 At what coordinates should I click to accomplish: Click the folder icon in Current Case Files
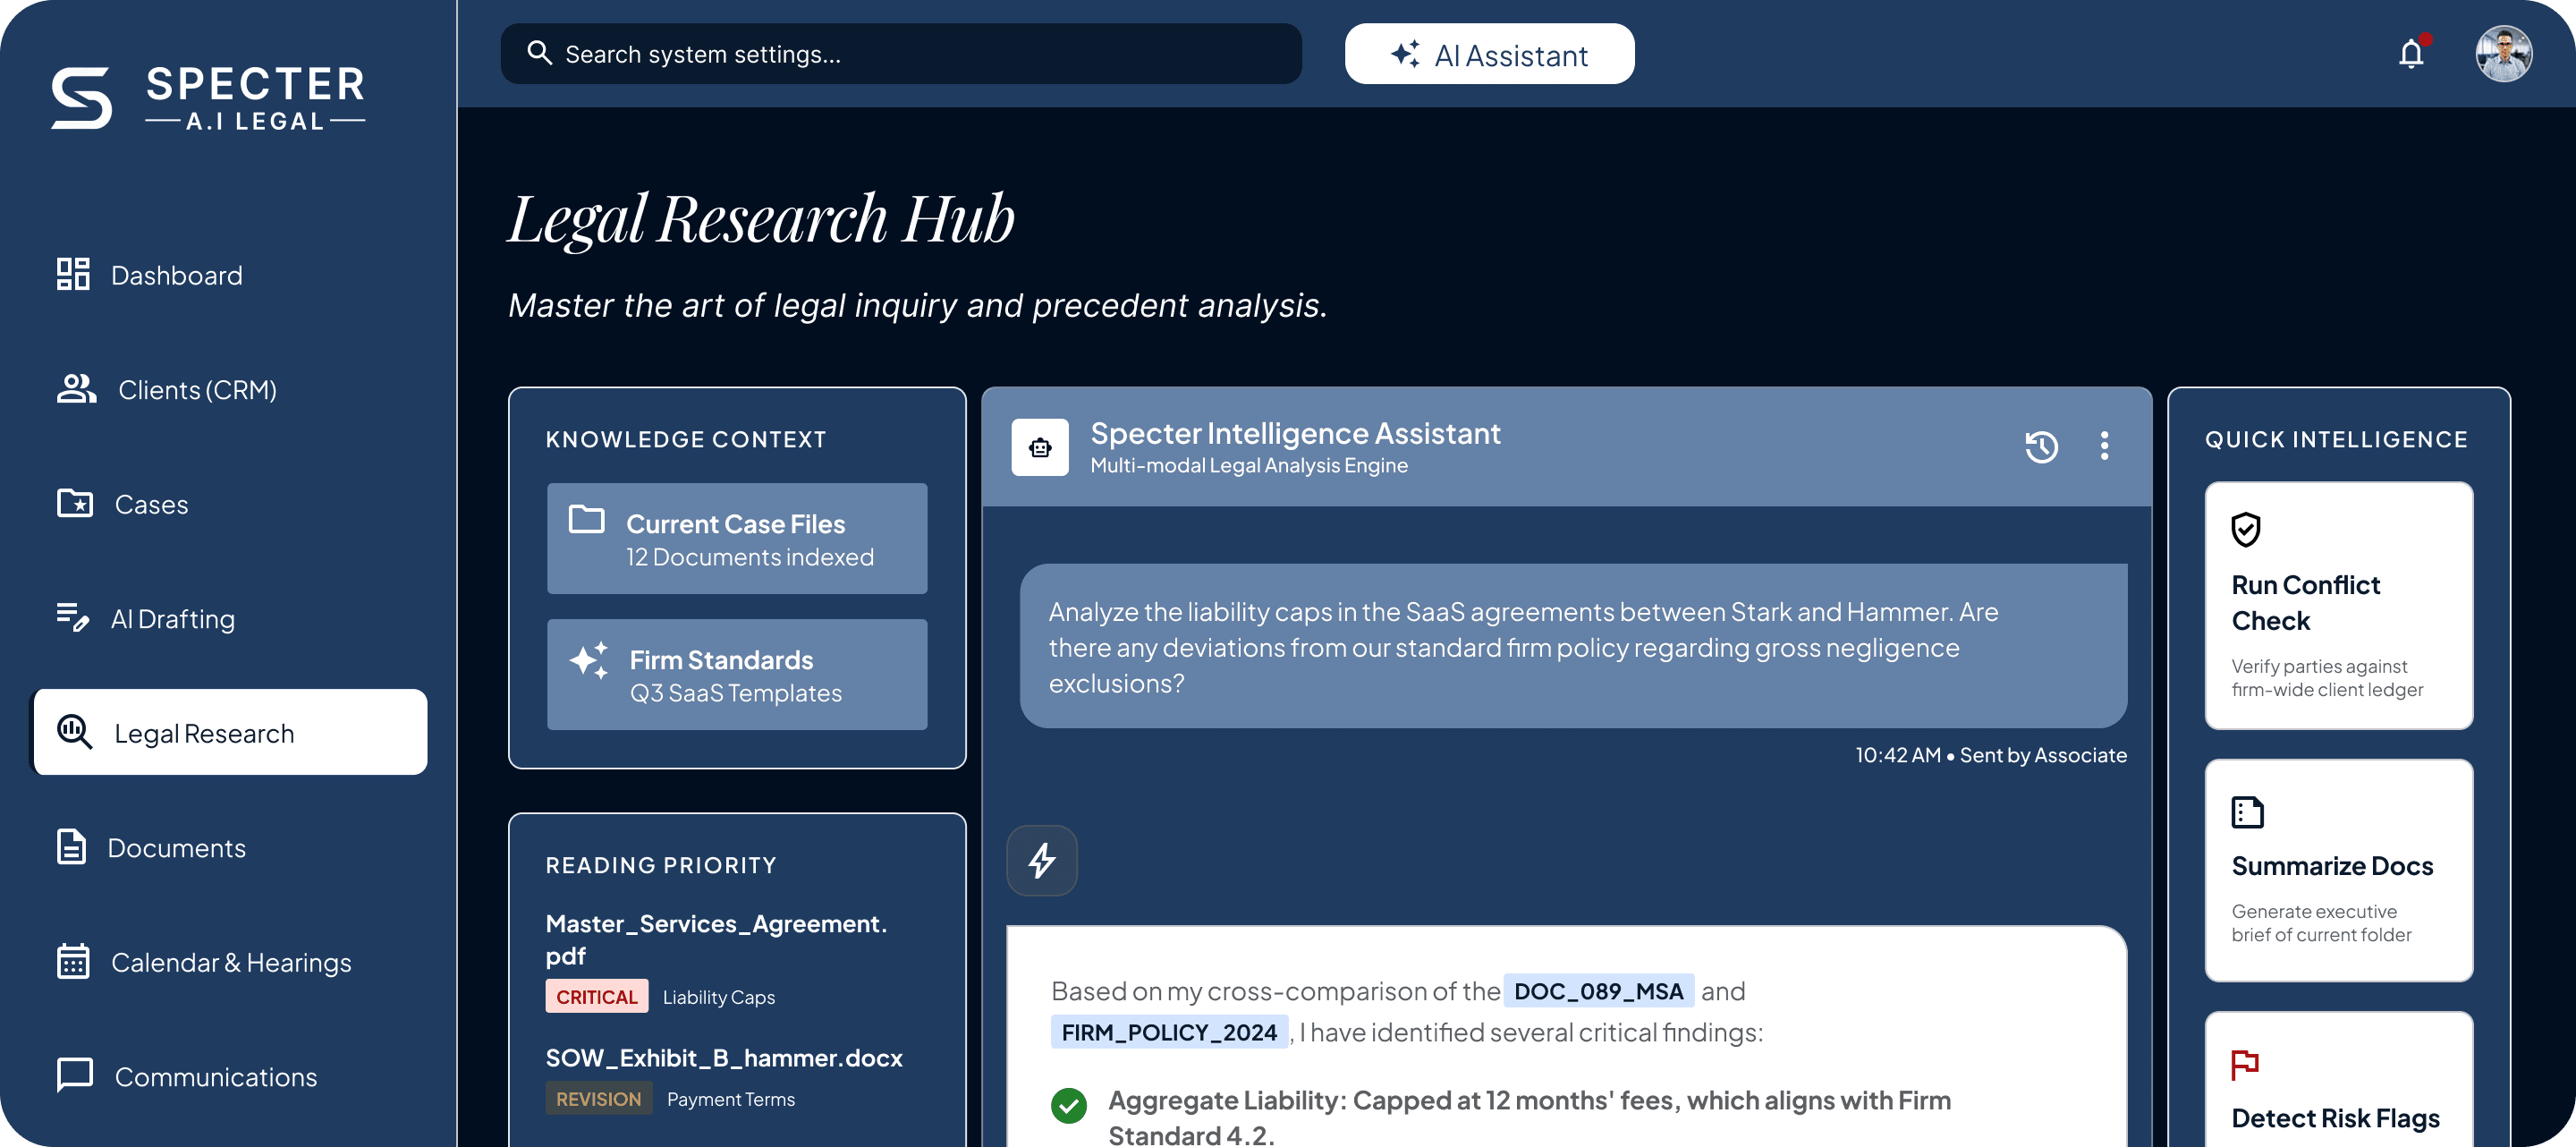click(586, 519)
